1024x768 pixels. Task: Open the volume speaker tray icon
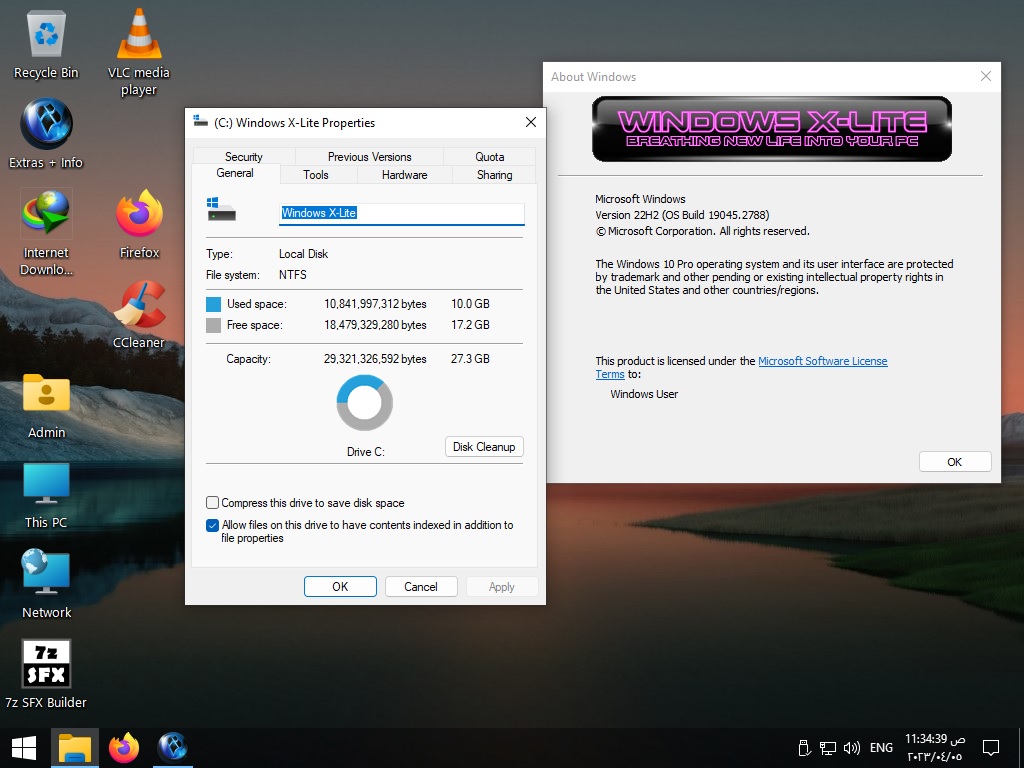click(852, 748)
